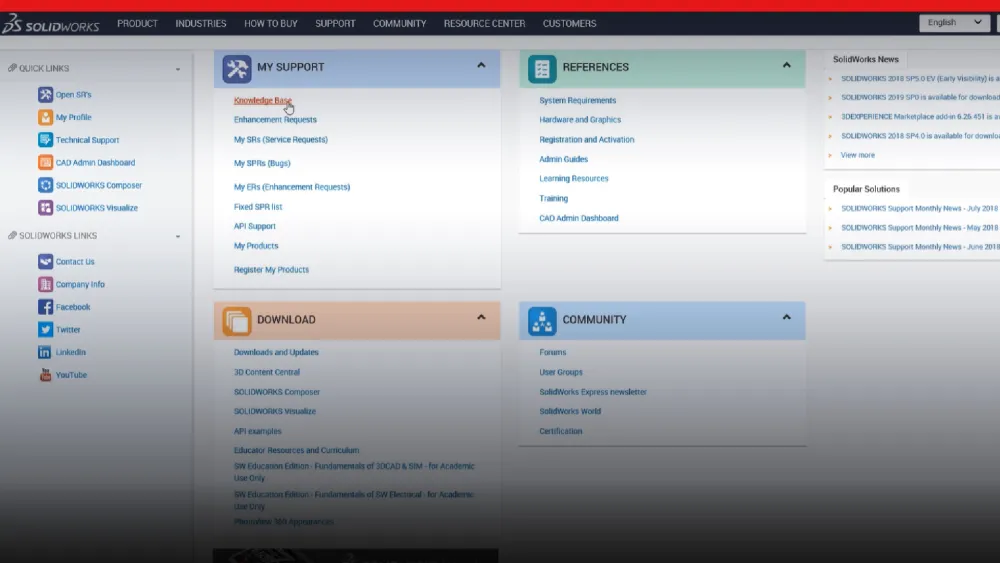Screen dimensions: 1000x563
Task: Open the Support menu
Action: pos(335,24)
